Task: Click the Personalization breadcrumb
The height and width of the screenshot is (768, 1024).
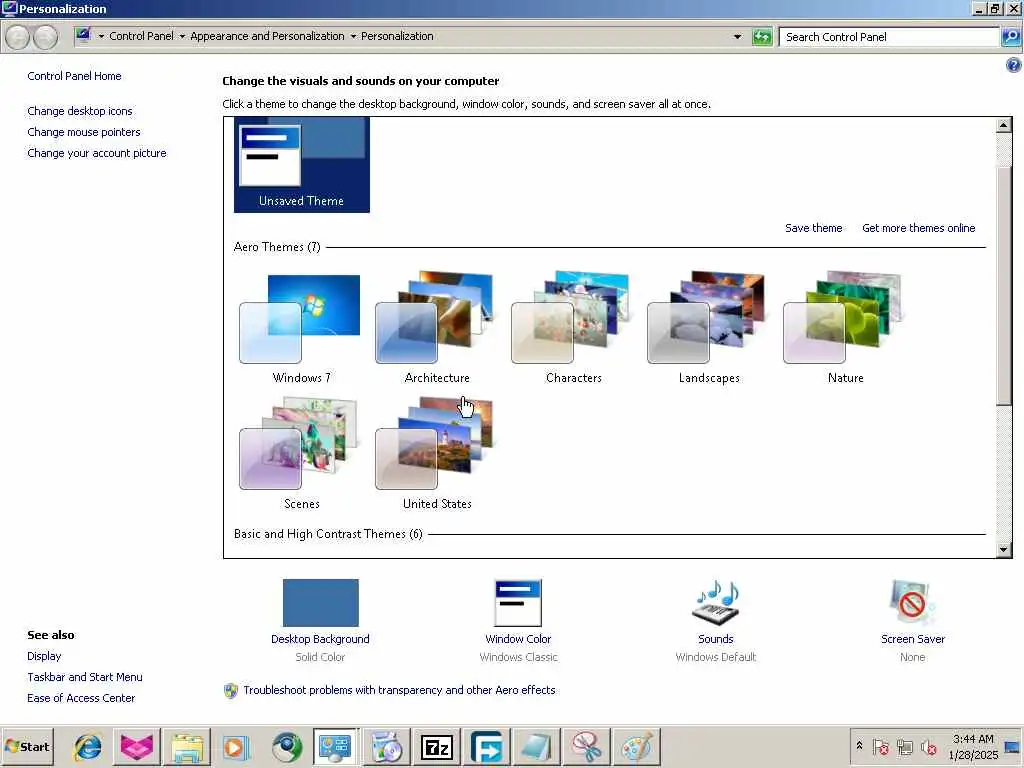Action: pos(397,36)
